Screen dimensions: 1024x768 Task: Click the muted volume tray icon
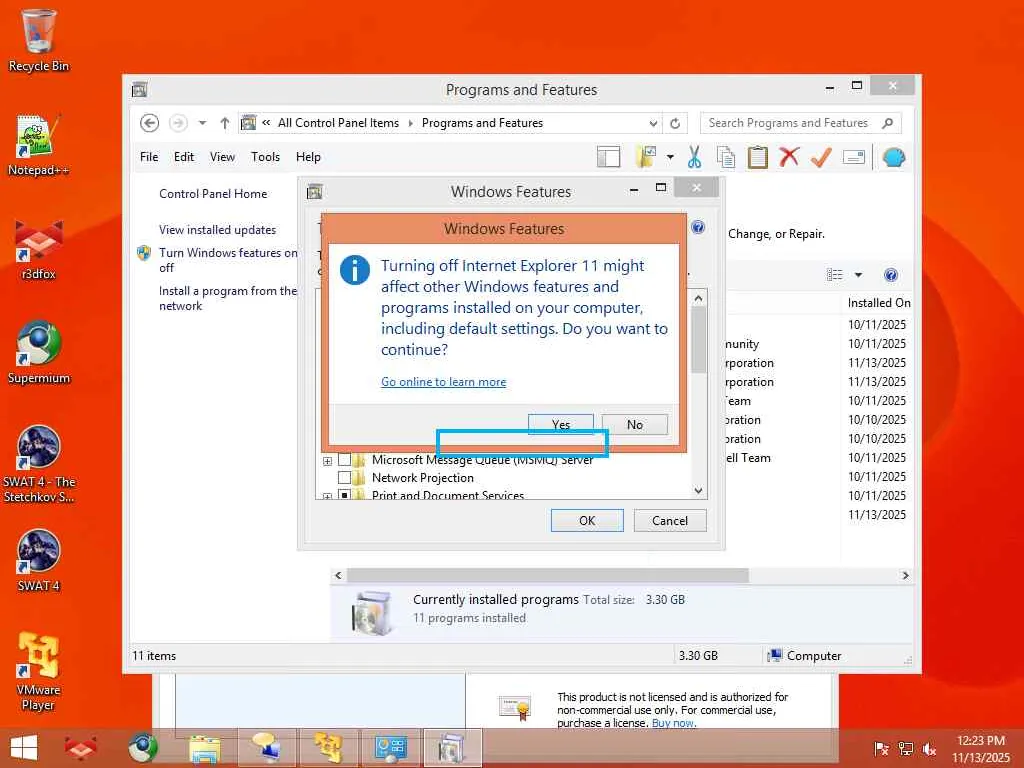(x=929, y=749)
